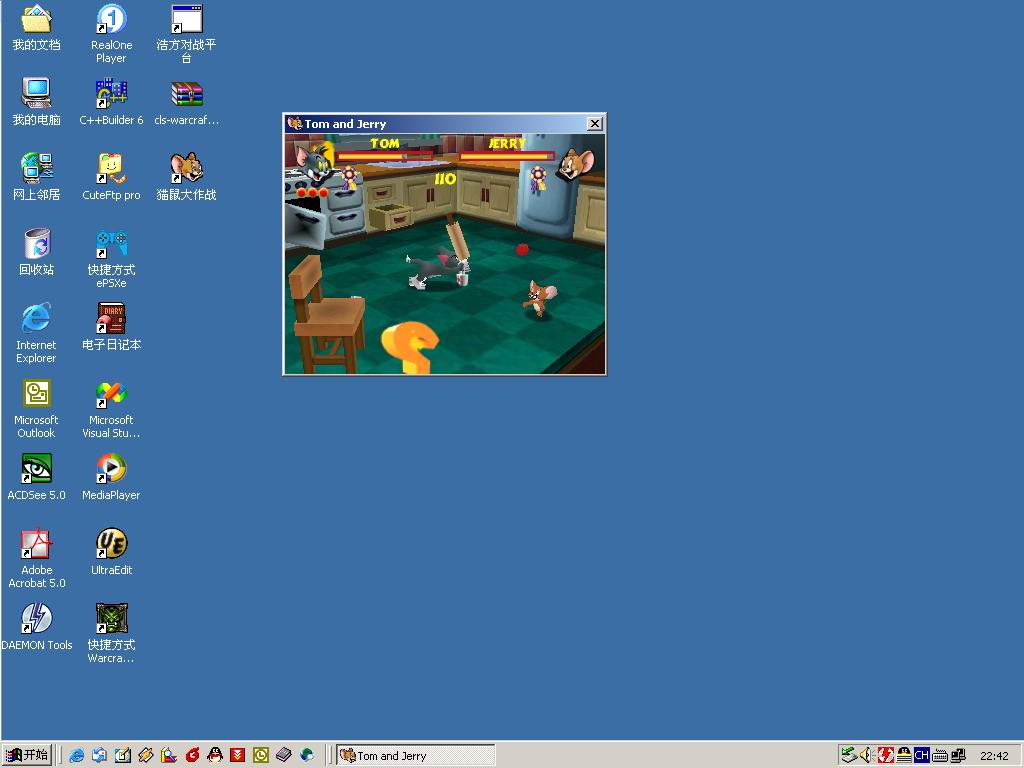This screenshot has width=1024, height=768.
Task: Select the 电子日记本 diary shortcut
Action: pyautogui.click(x=111, y=327)
